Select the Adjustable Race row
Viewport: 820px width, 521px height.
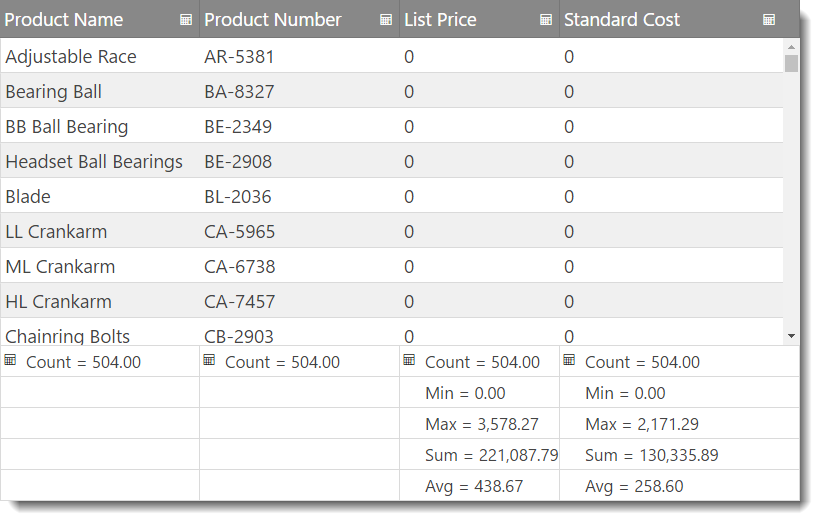tap(71, 57)
